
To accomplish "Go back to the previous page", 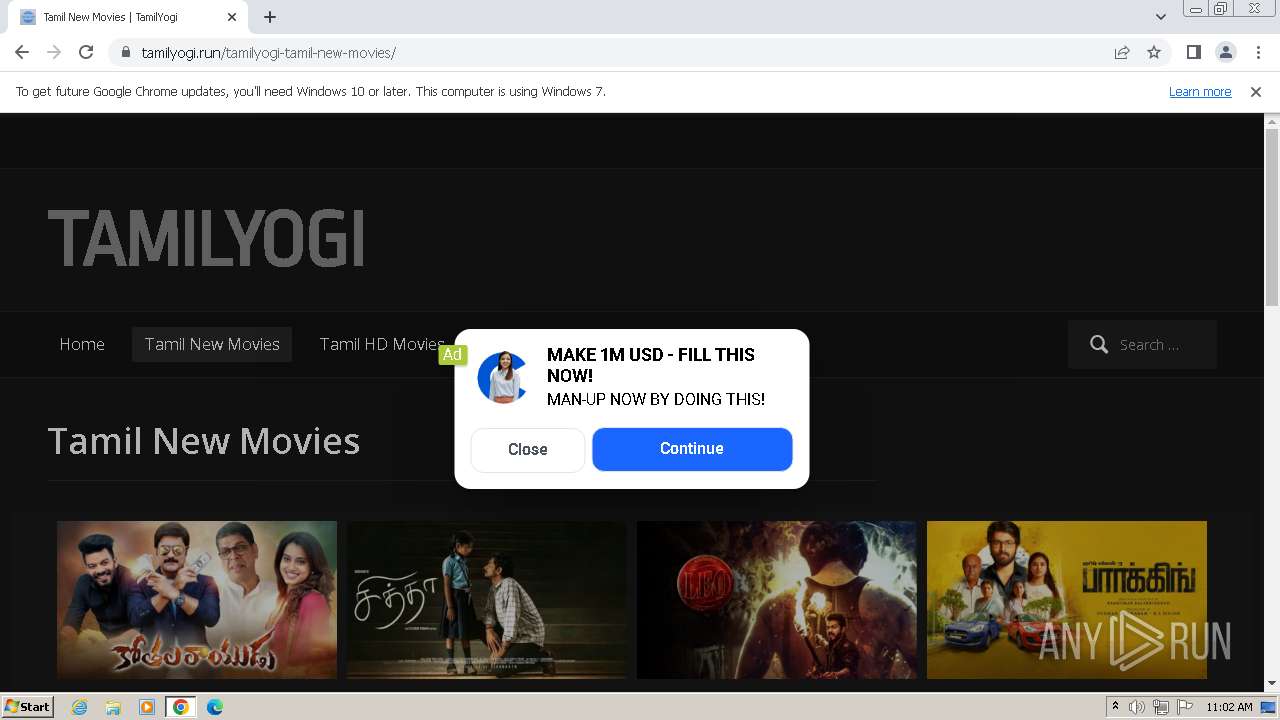I will click(x=22, y=52).
